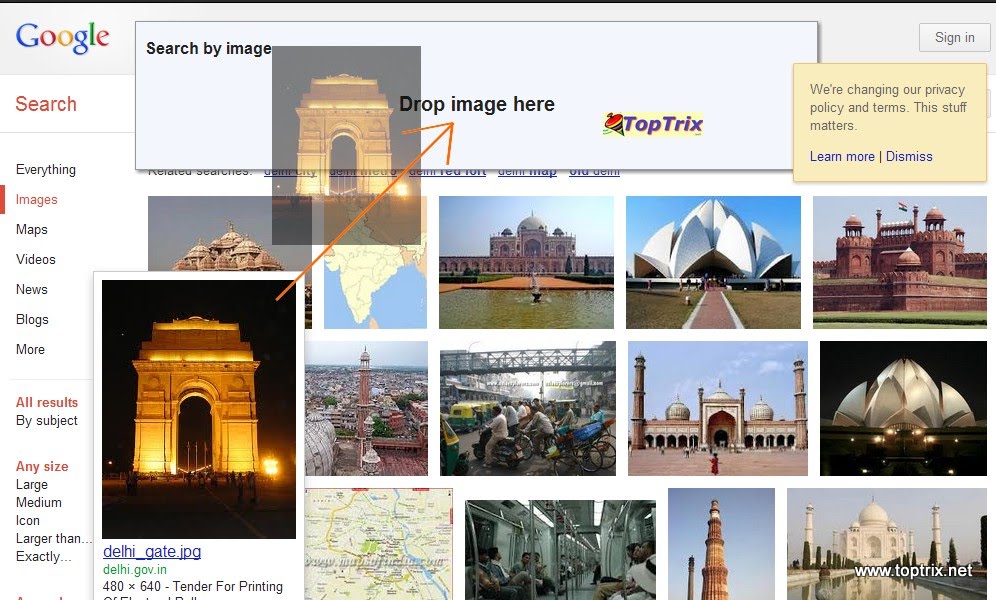996x600 pixels.
Task: Select News in the left sidebar
Action: tap(31, 289)
